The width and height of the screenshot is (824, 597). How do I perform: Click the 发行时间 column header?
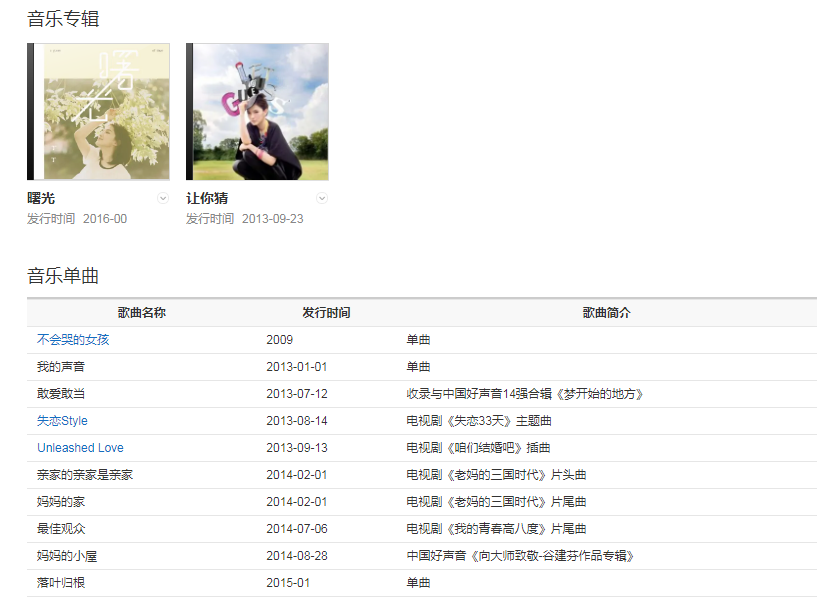(326, 313)
